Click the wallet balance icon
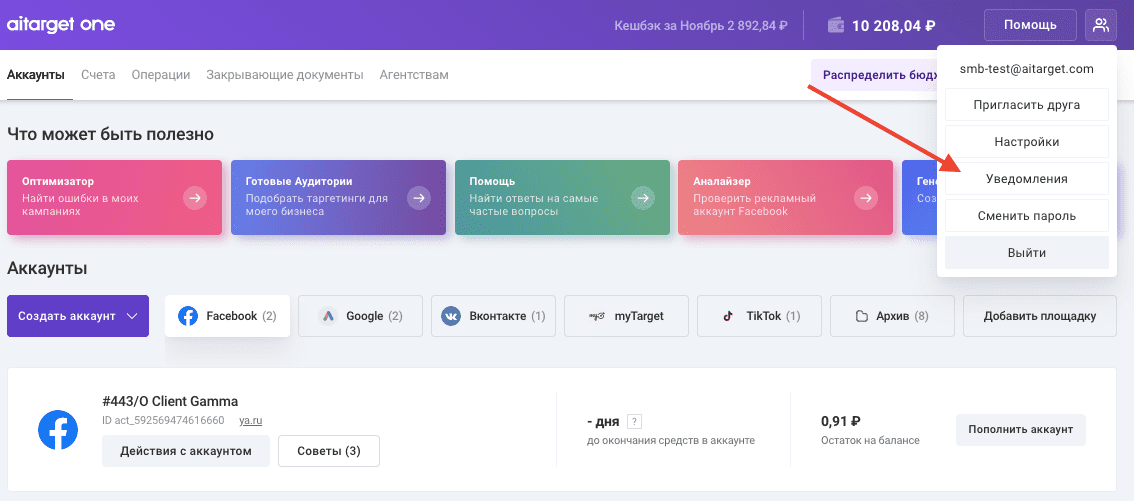The height and width of the screenshot is (501, 1134). (x=836, y=26)
